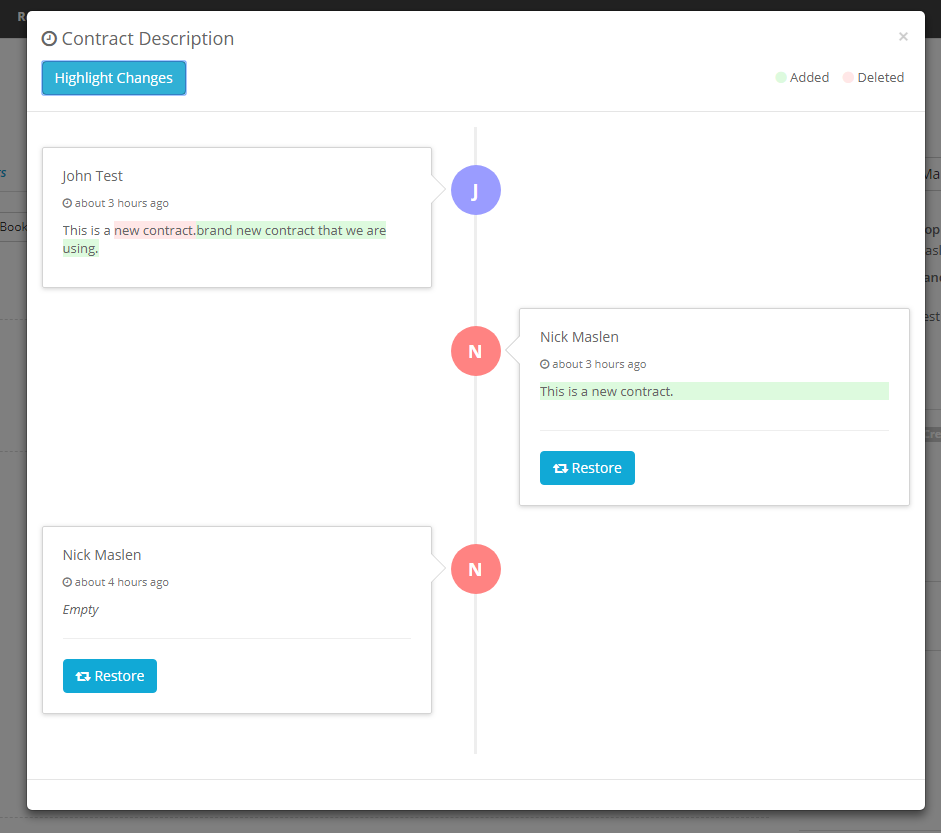
Task: Dismiss the Contract Description dialog
Action: 903,37
